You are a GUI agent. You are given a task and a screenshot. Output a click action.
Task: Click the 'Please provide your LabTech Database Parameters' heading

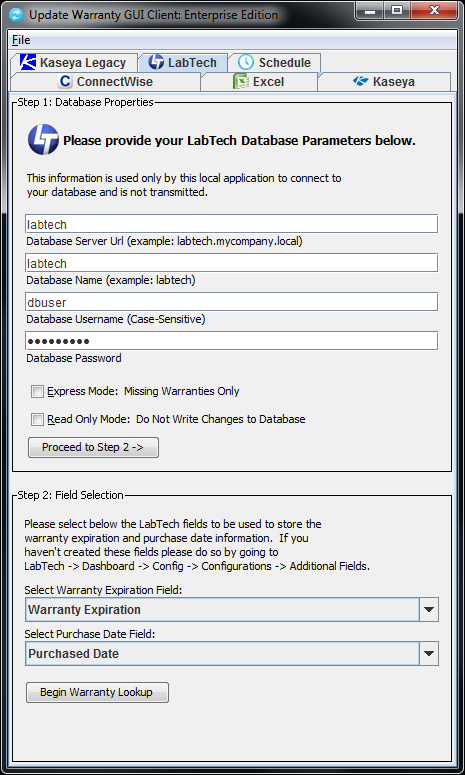click(x=239, y=141)
